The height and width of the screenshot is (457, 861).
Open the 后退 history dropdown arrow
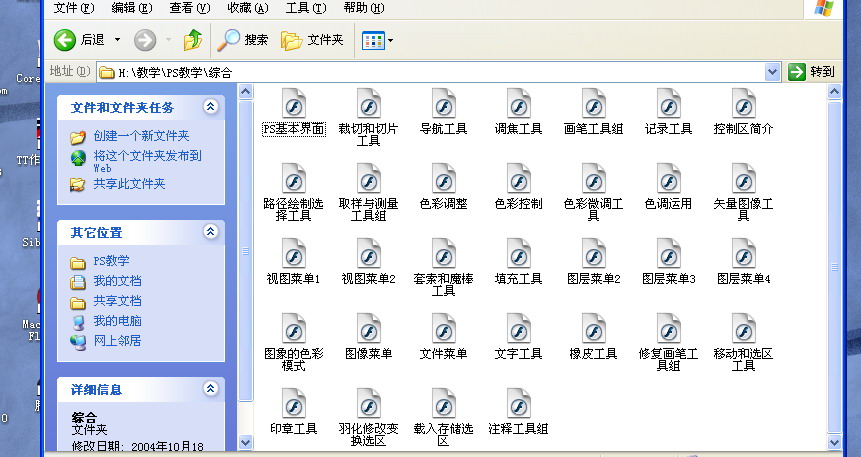click(x=117, y=40)
